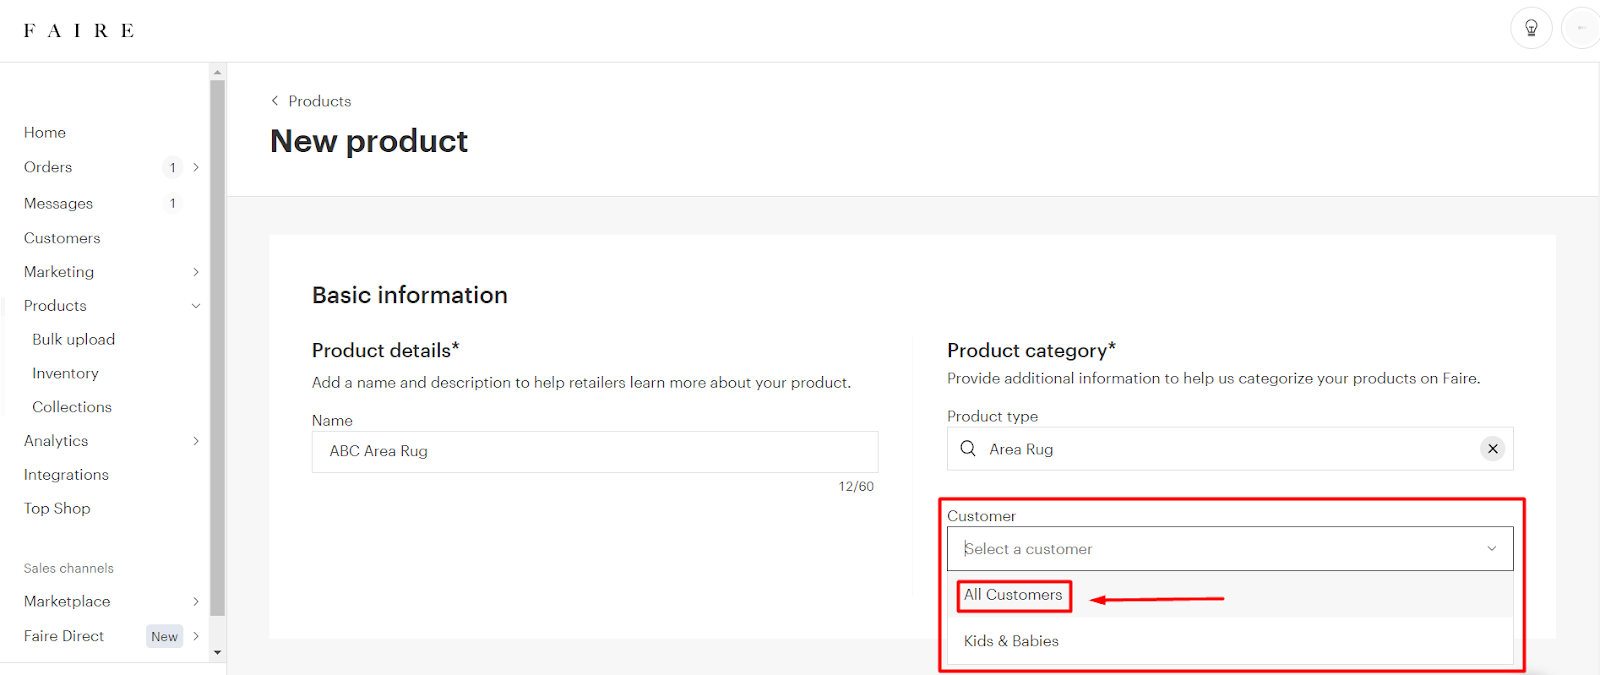1600x675 pixels.
Task: Open the Bulk upload page
Action: [74, 340]
